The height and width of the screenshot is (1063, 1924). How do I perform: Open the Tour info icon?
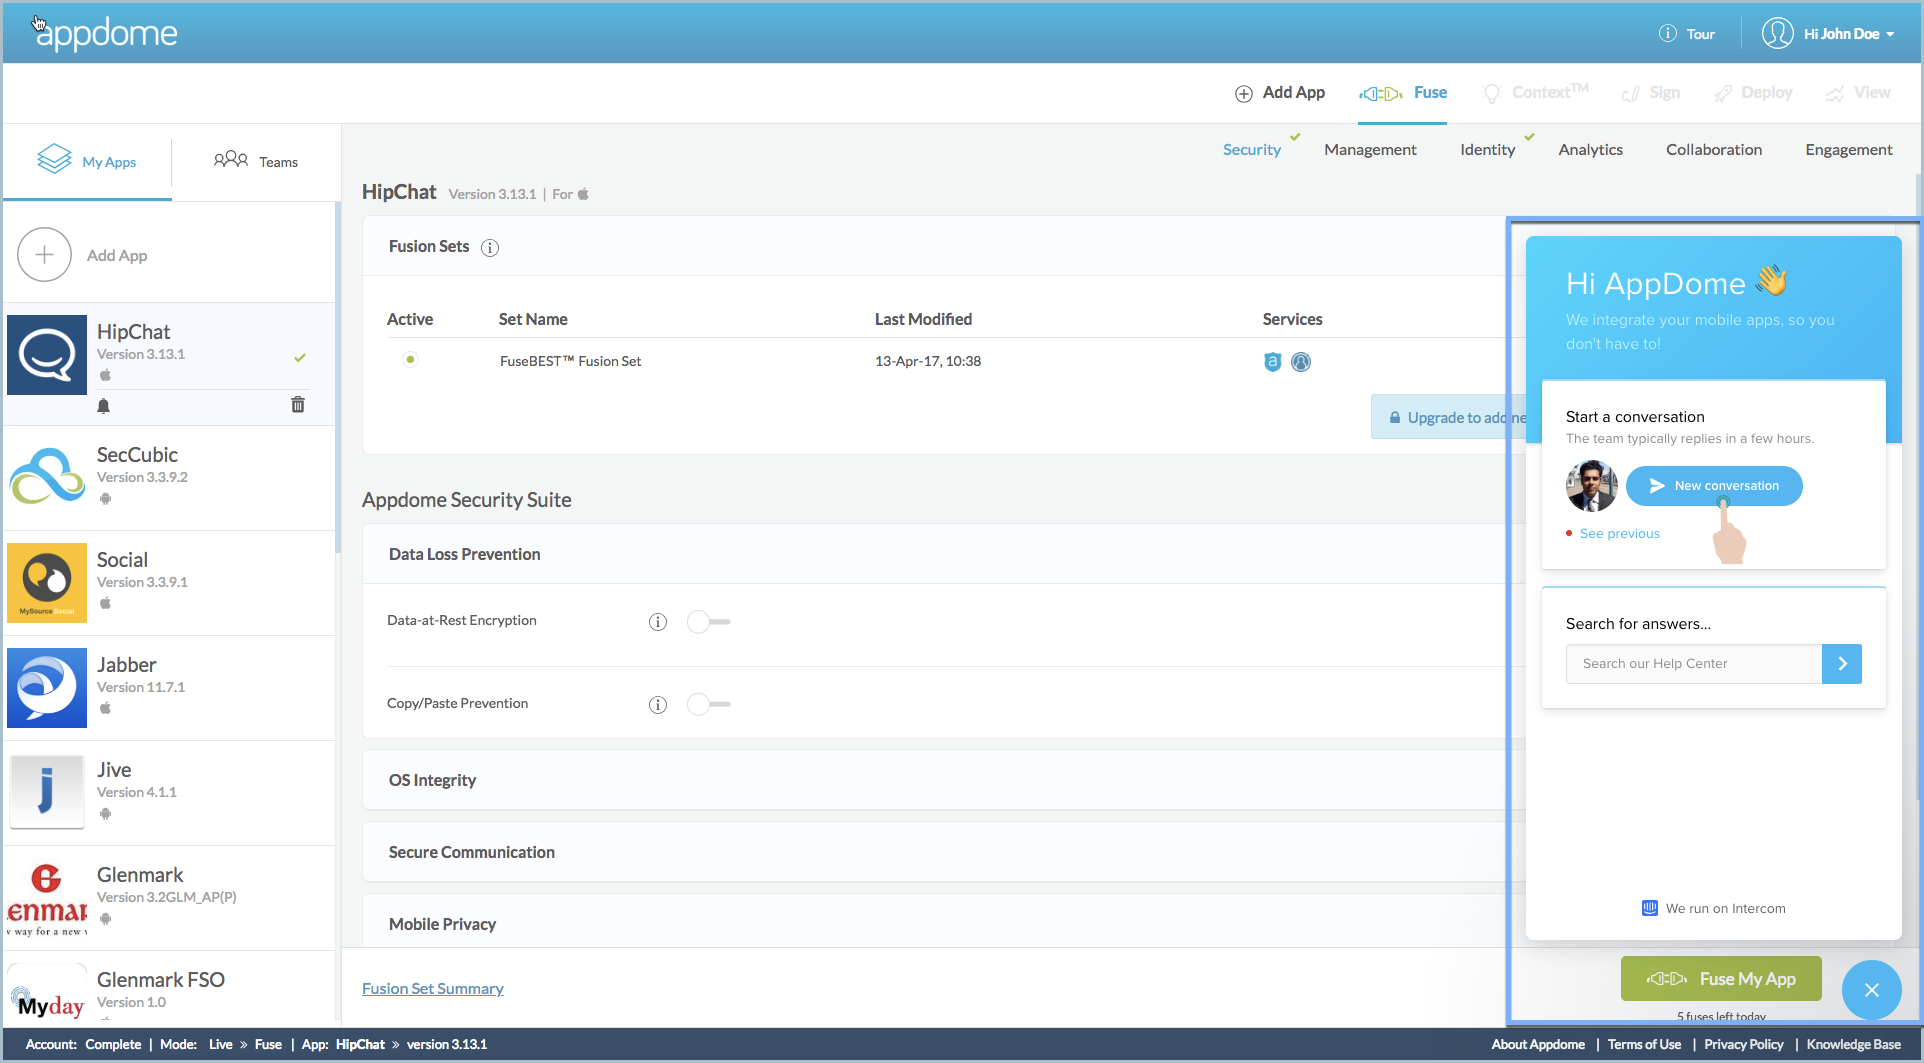coord(1667,33)
